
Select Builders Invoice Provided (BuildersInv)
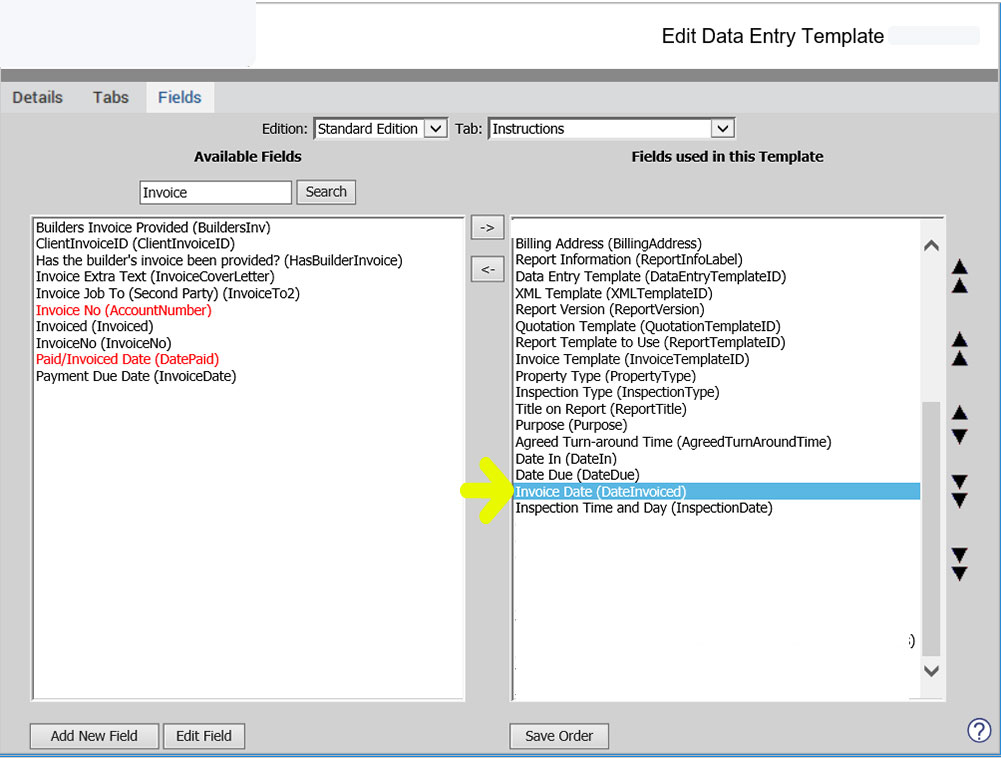pyautogui.click(x=153, y=227)
